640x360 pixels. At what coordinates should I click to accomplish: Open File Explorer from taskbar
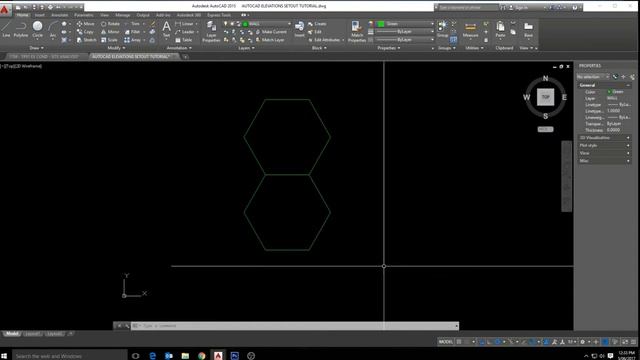[x=185, y=356]
